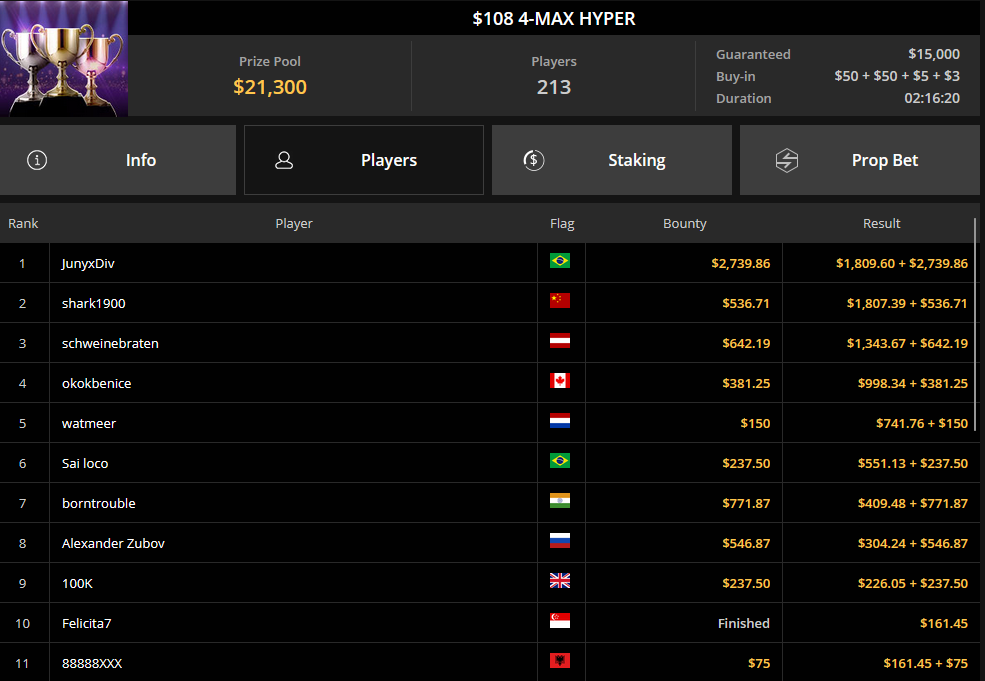Click result $1,807.39 + $536.71
This screenshot has height=681, width=985.
click(907, 303)
